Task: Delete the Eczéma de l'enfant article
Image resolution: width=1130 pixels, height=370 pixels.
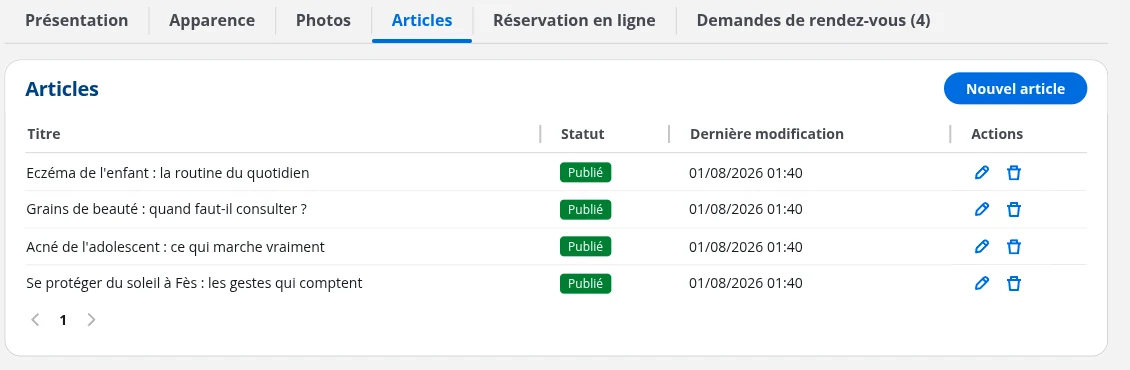Action: [1014, 172]
